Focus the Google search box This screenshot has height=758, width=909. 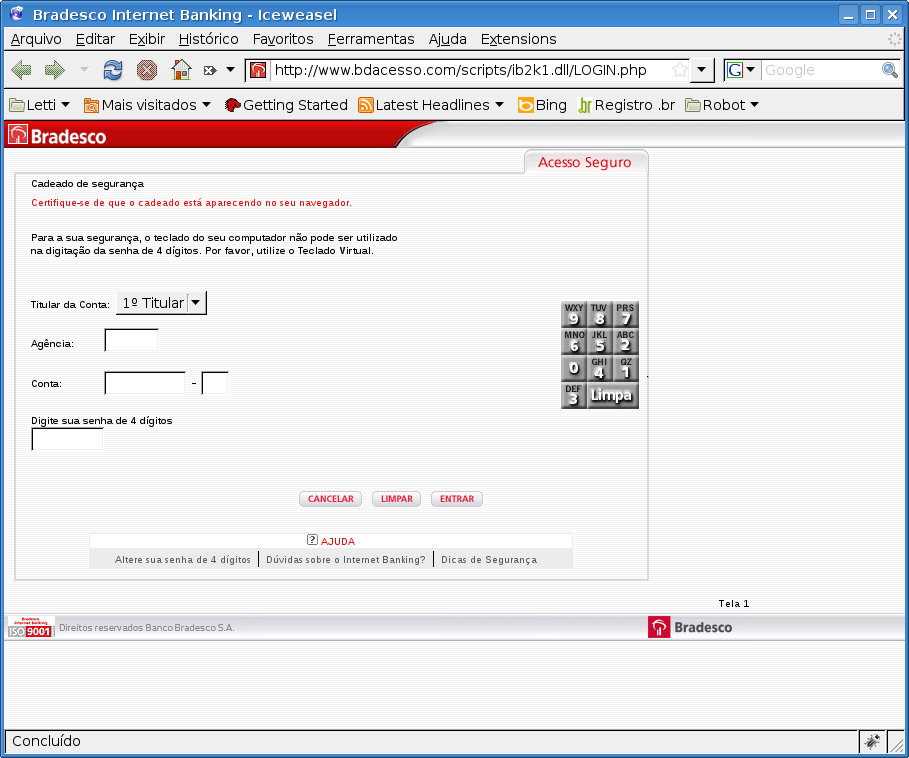pos(820,70)
